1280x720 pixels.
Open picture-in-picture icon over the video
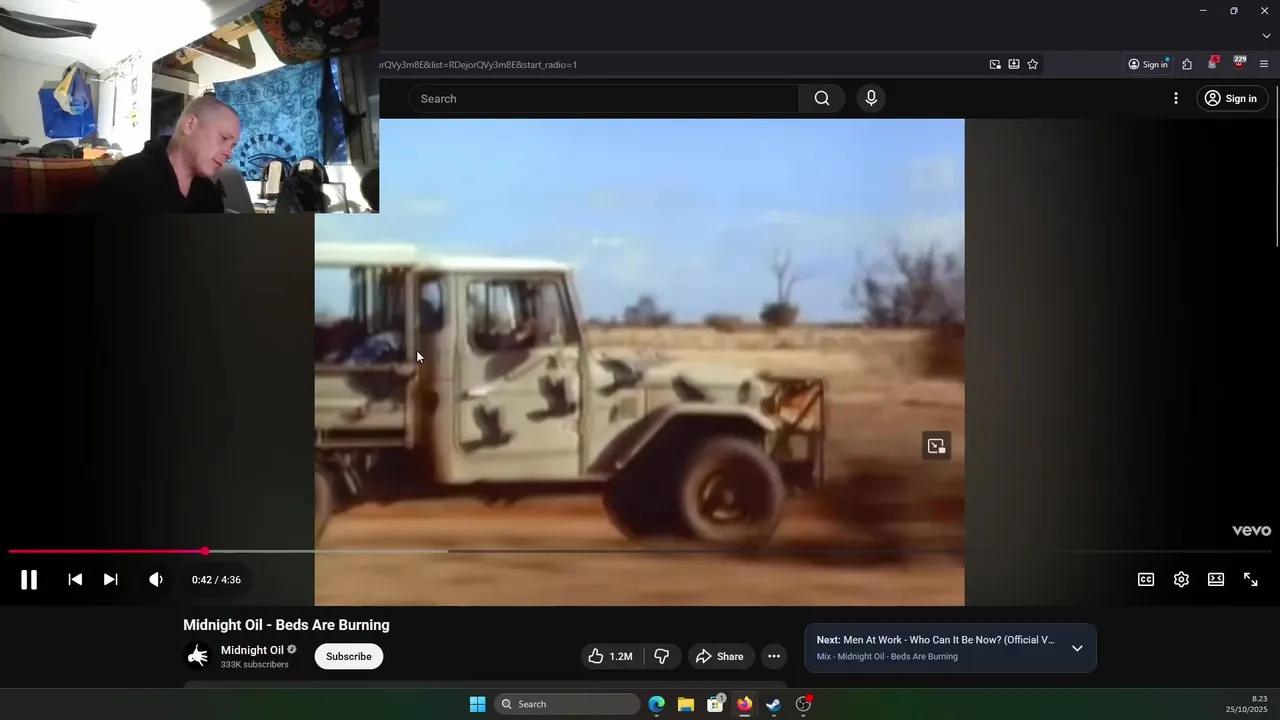(x=936, y=446)
